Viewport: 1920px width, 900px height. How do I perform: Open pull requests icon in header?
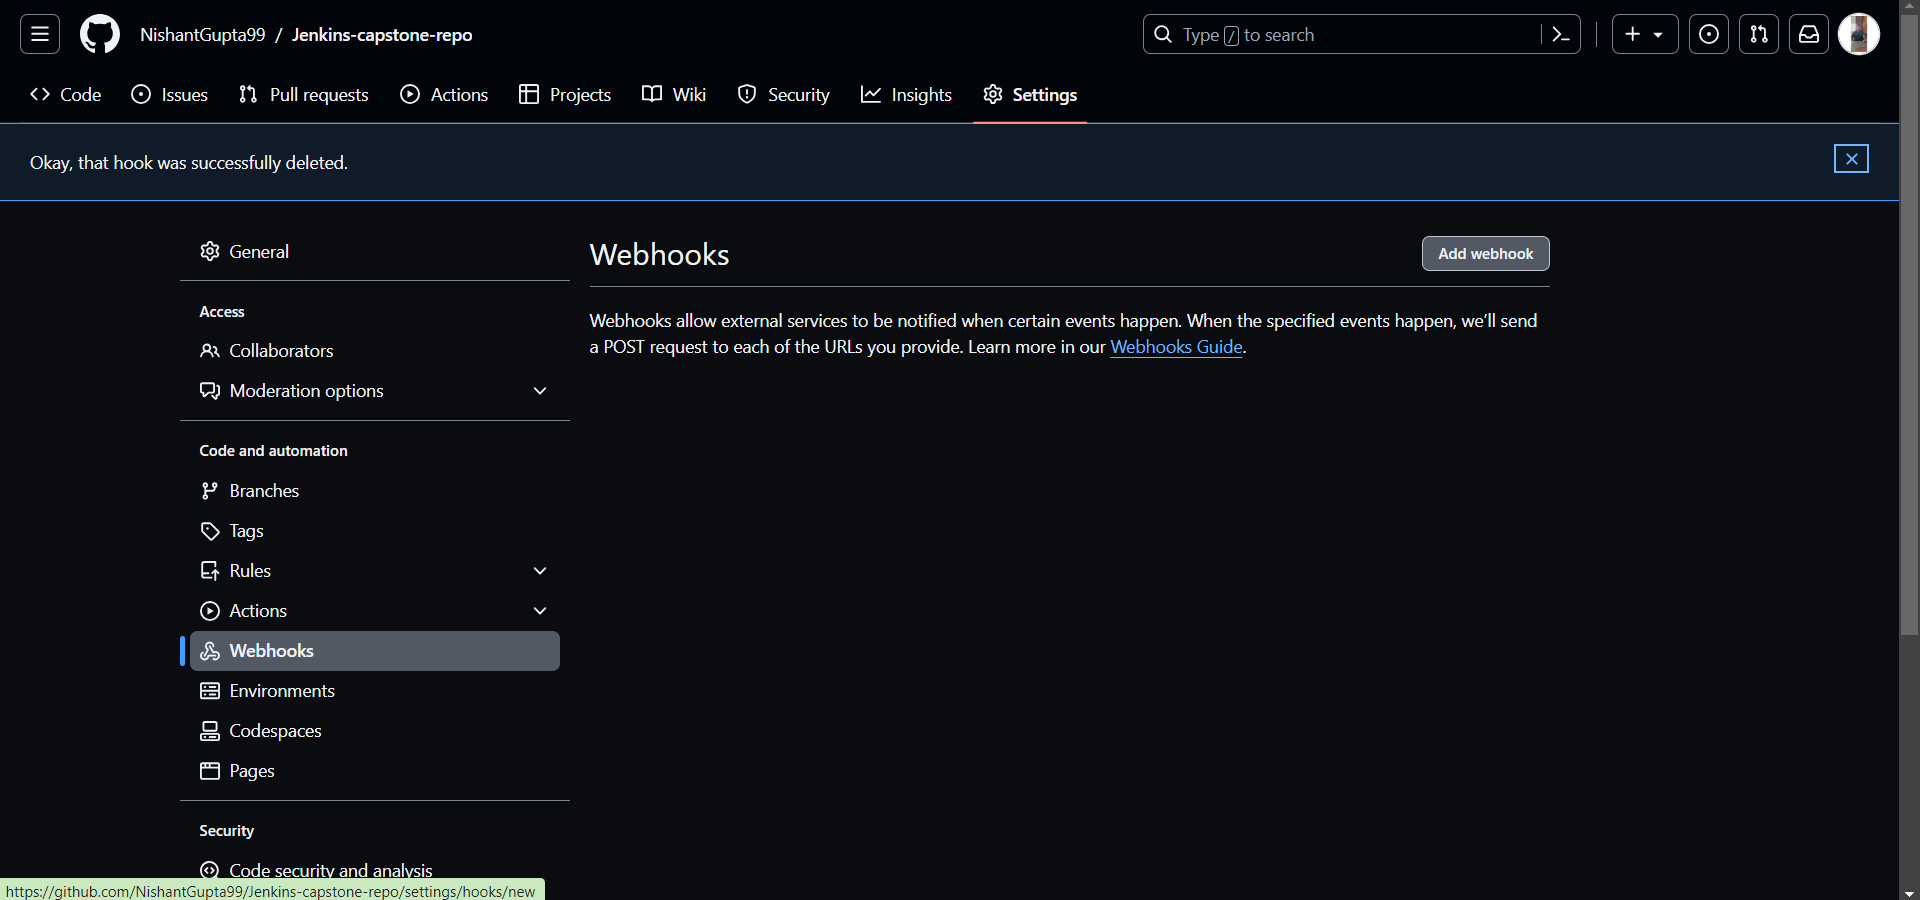(x=1758, y=35)
